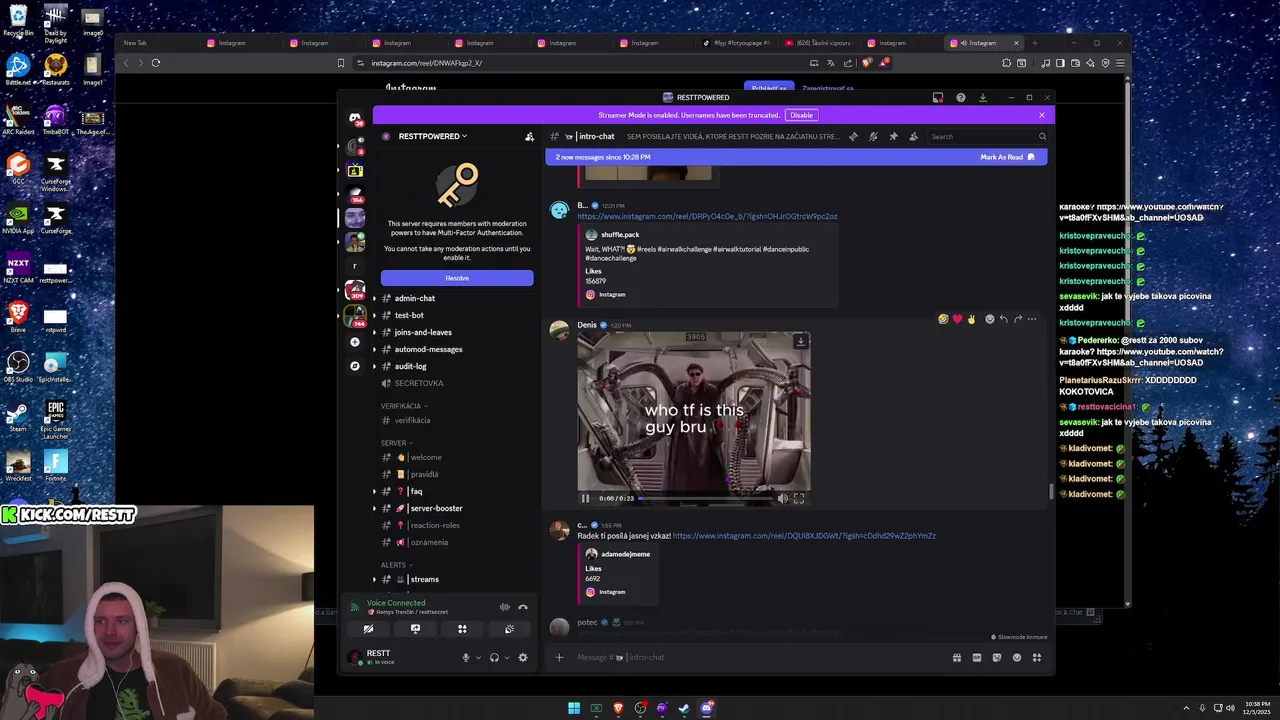Screen dimensions: 1280x720
Task: Click Resolve for Multi-Factor Authentication
Action: (457, 278)
